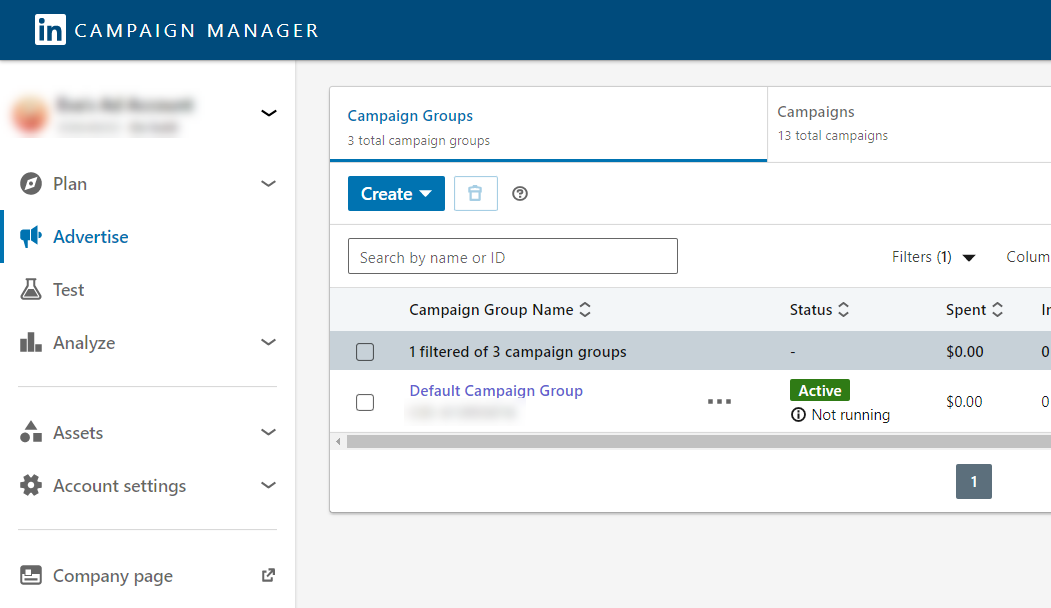
Task: Switch to the Campaigns tab
Action: pyautogui.click(x=909, y=124)
